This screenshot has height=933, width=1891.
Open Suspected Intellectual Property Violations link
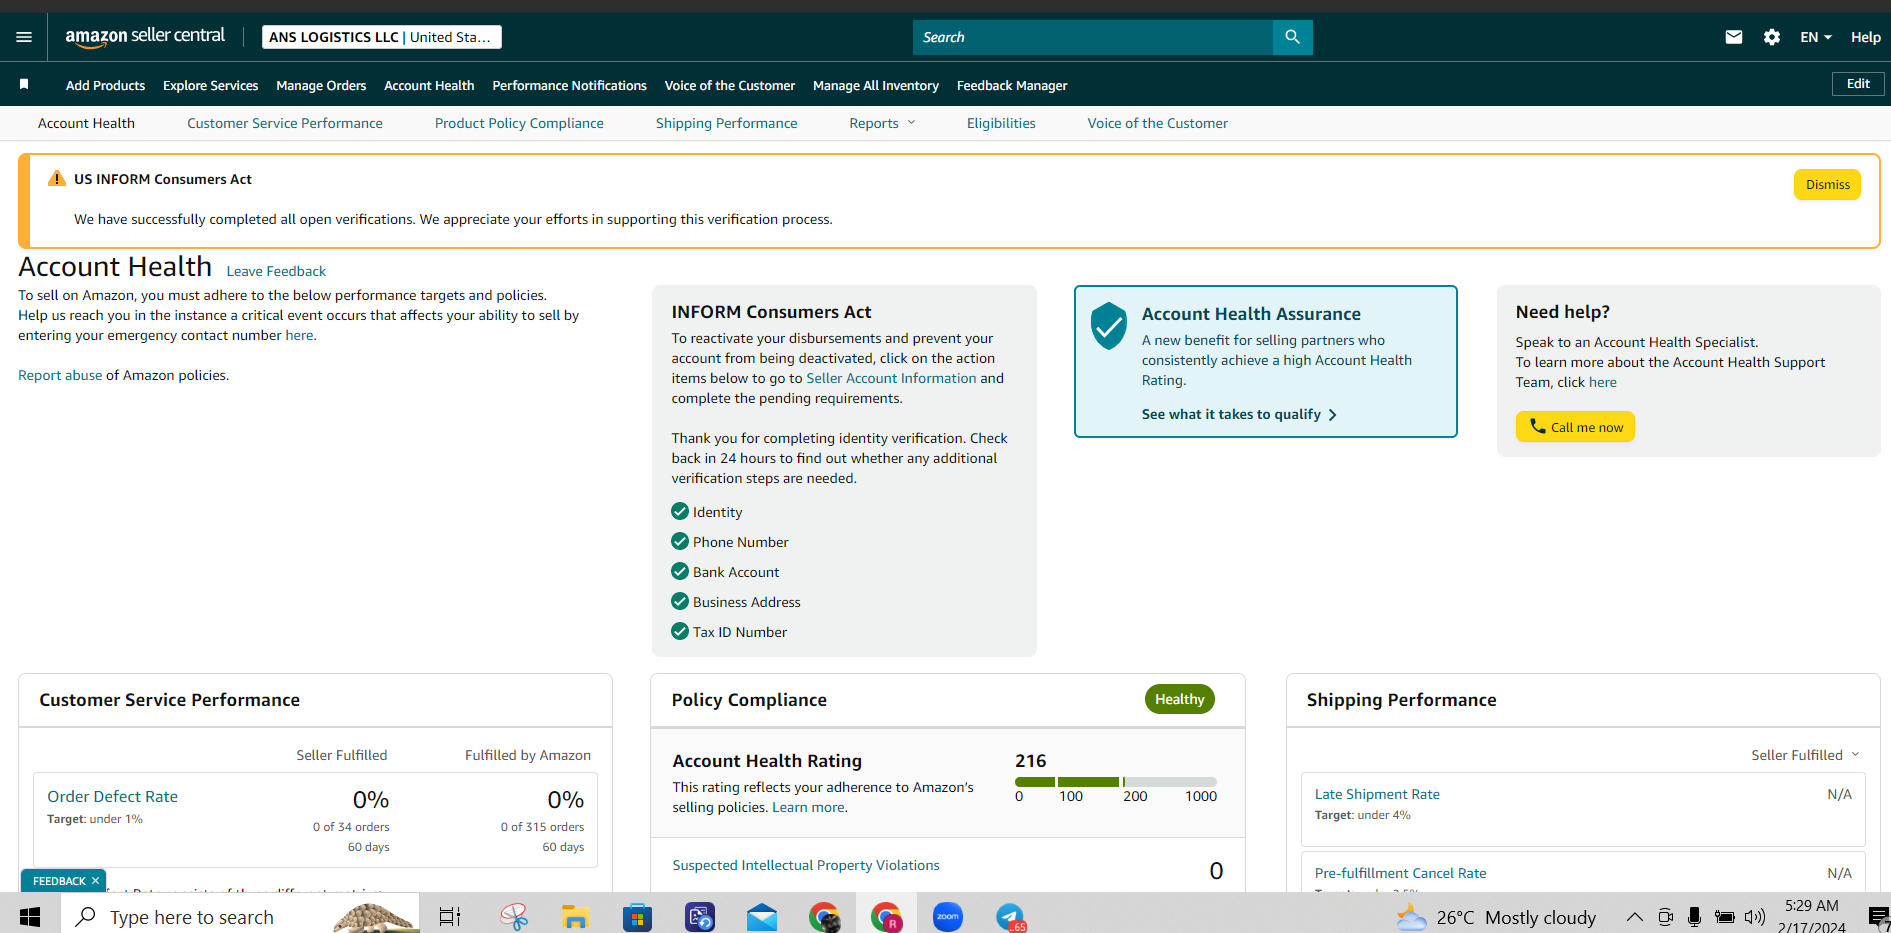coord(806,865)
